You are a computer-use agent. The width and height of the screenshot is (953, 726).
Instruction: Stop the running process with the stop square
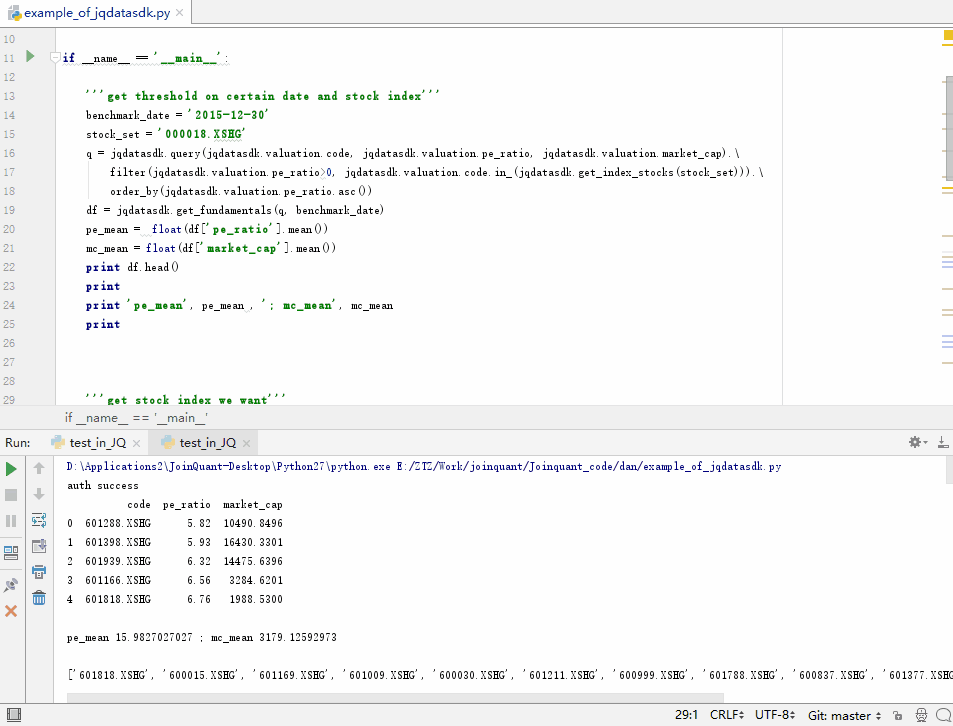tap(11, 495)
